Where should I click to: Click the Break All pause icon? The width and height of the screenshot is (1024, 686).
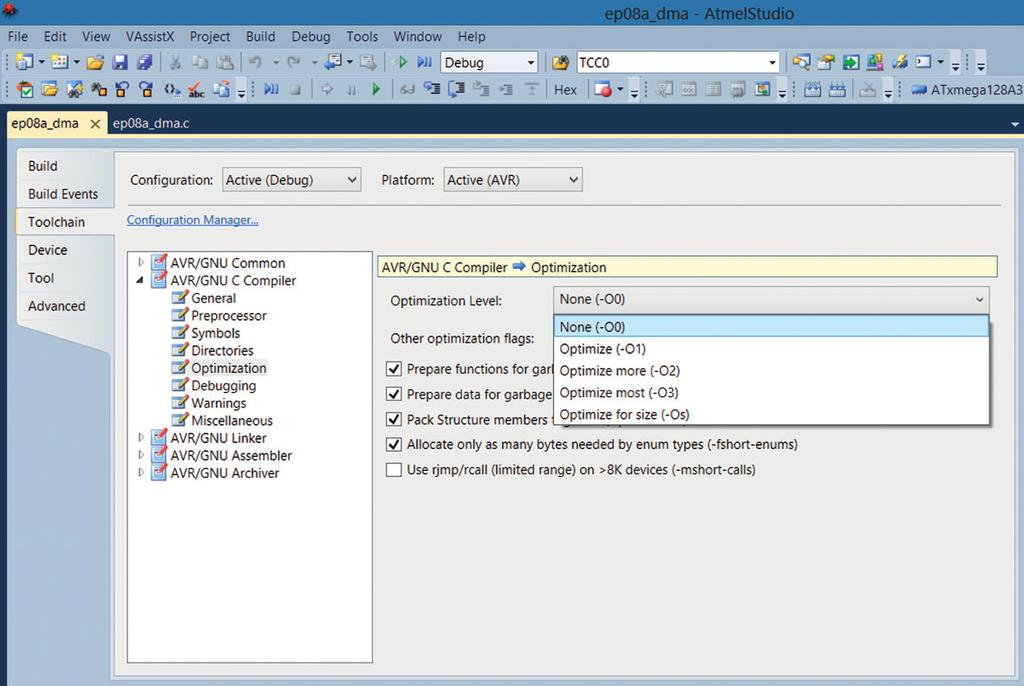click(351, 90)
